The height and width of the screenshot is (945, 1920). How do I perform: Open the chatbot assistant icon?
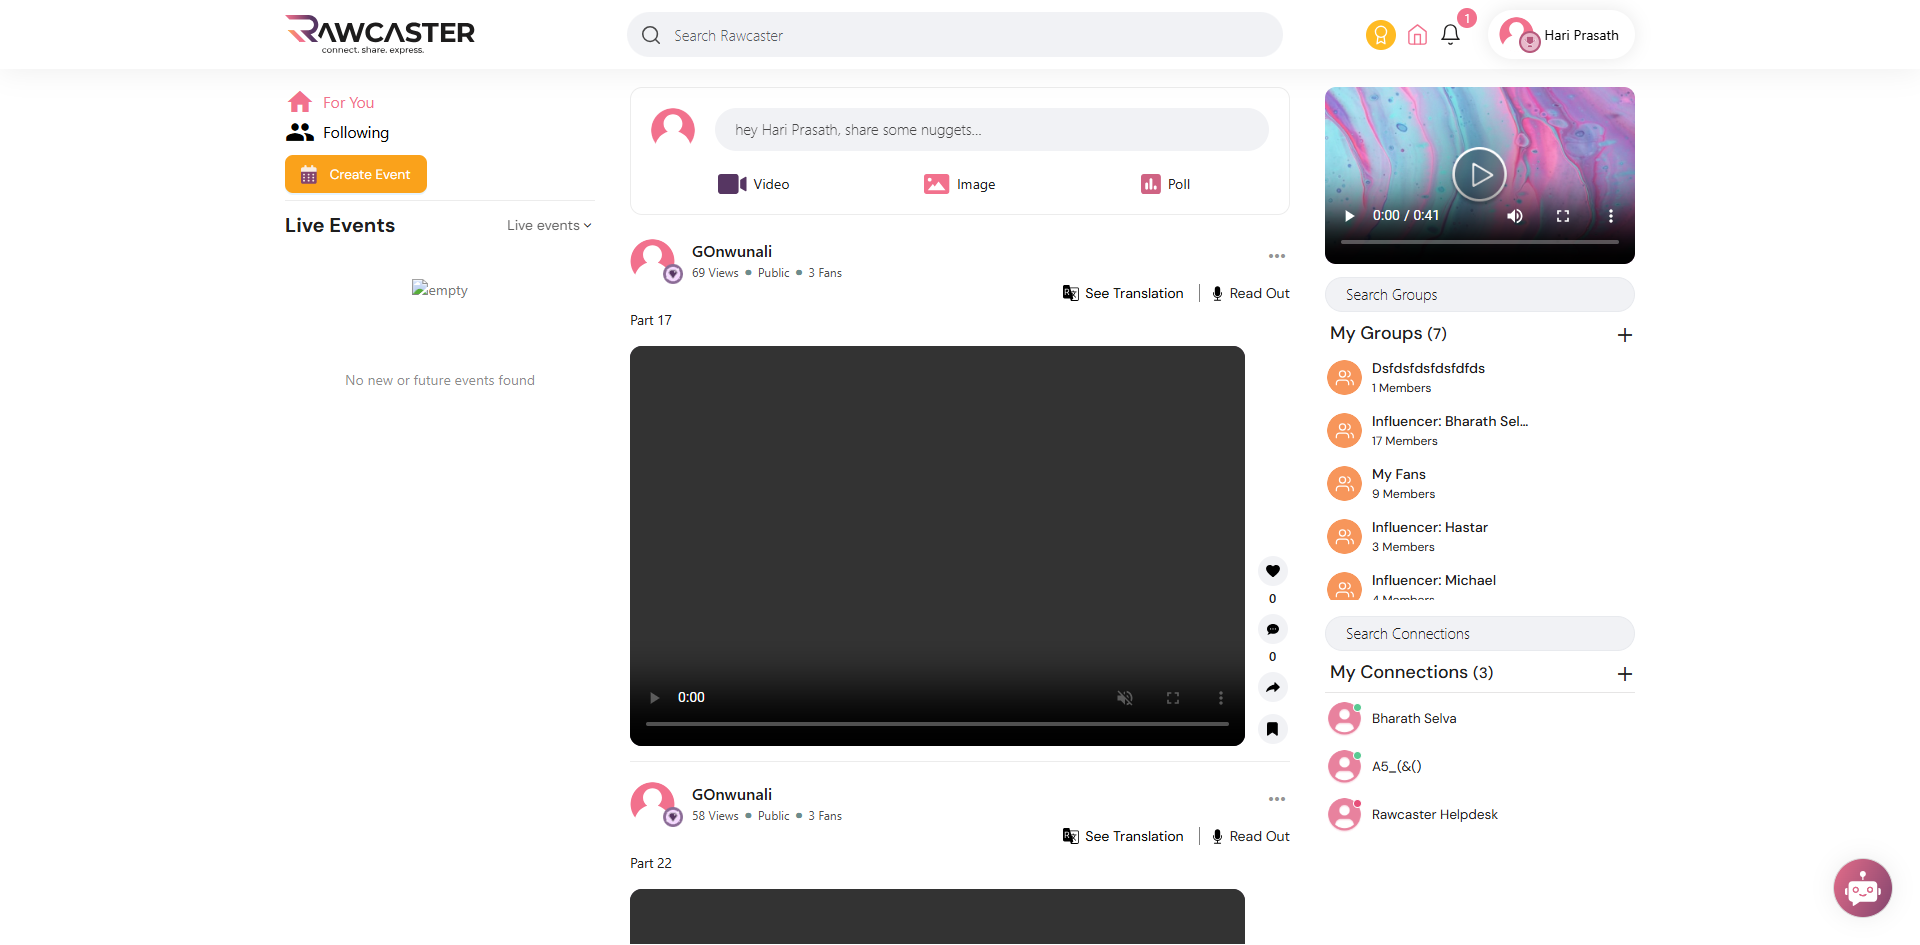(1862, 888)
